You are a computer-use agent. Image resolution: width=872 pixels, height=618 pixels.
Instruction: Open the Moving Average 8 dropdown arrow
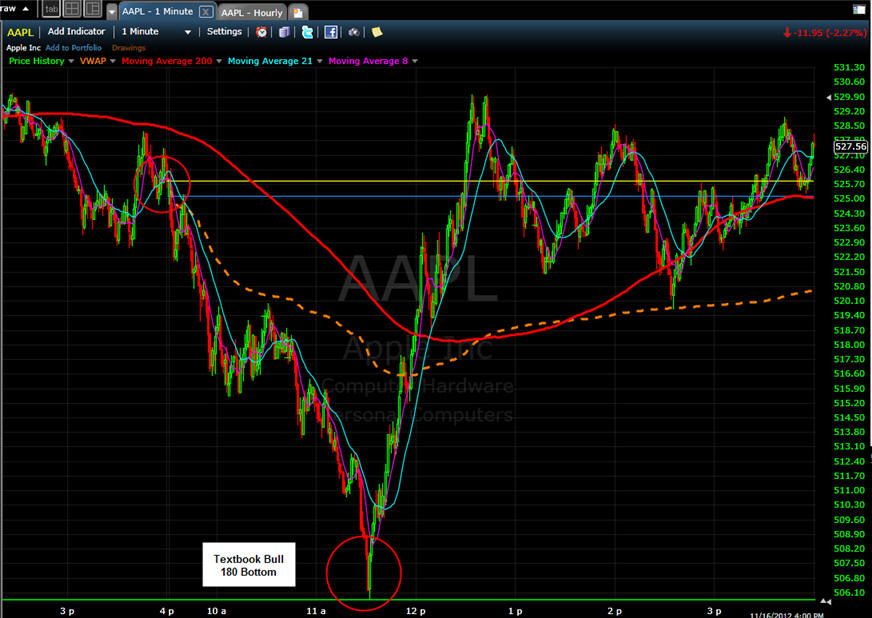(414, 61)
